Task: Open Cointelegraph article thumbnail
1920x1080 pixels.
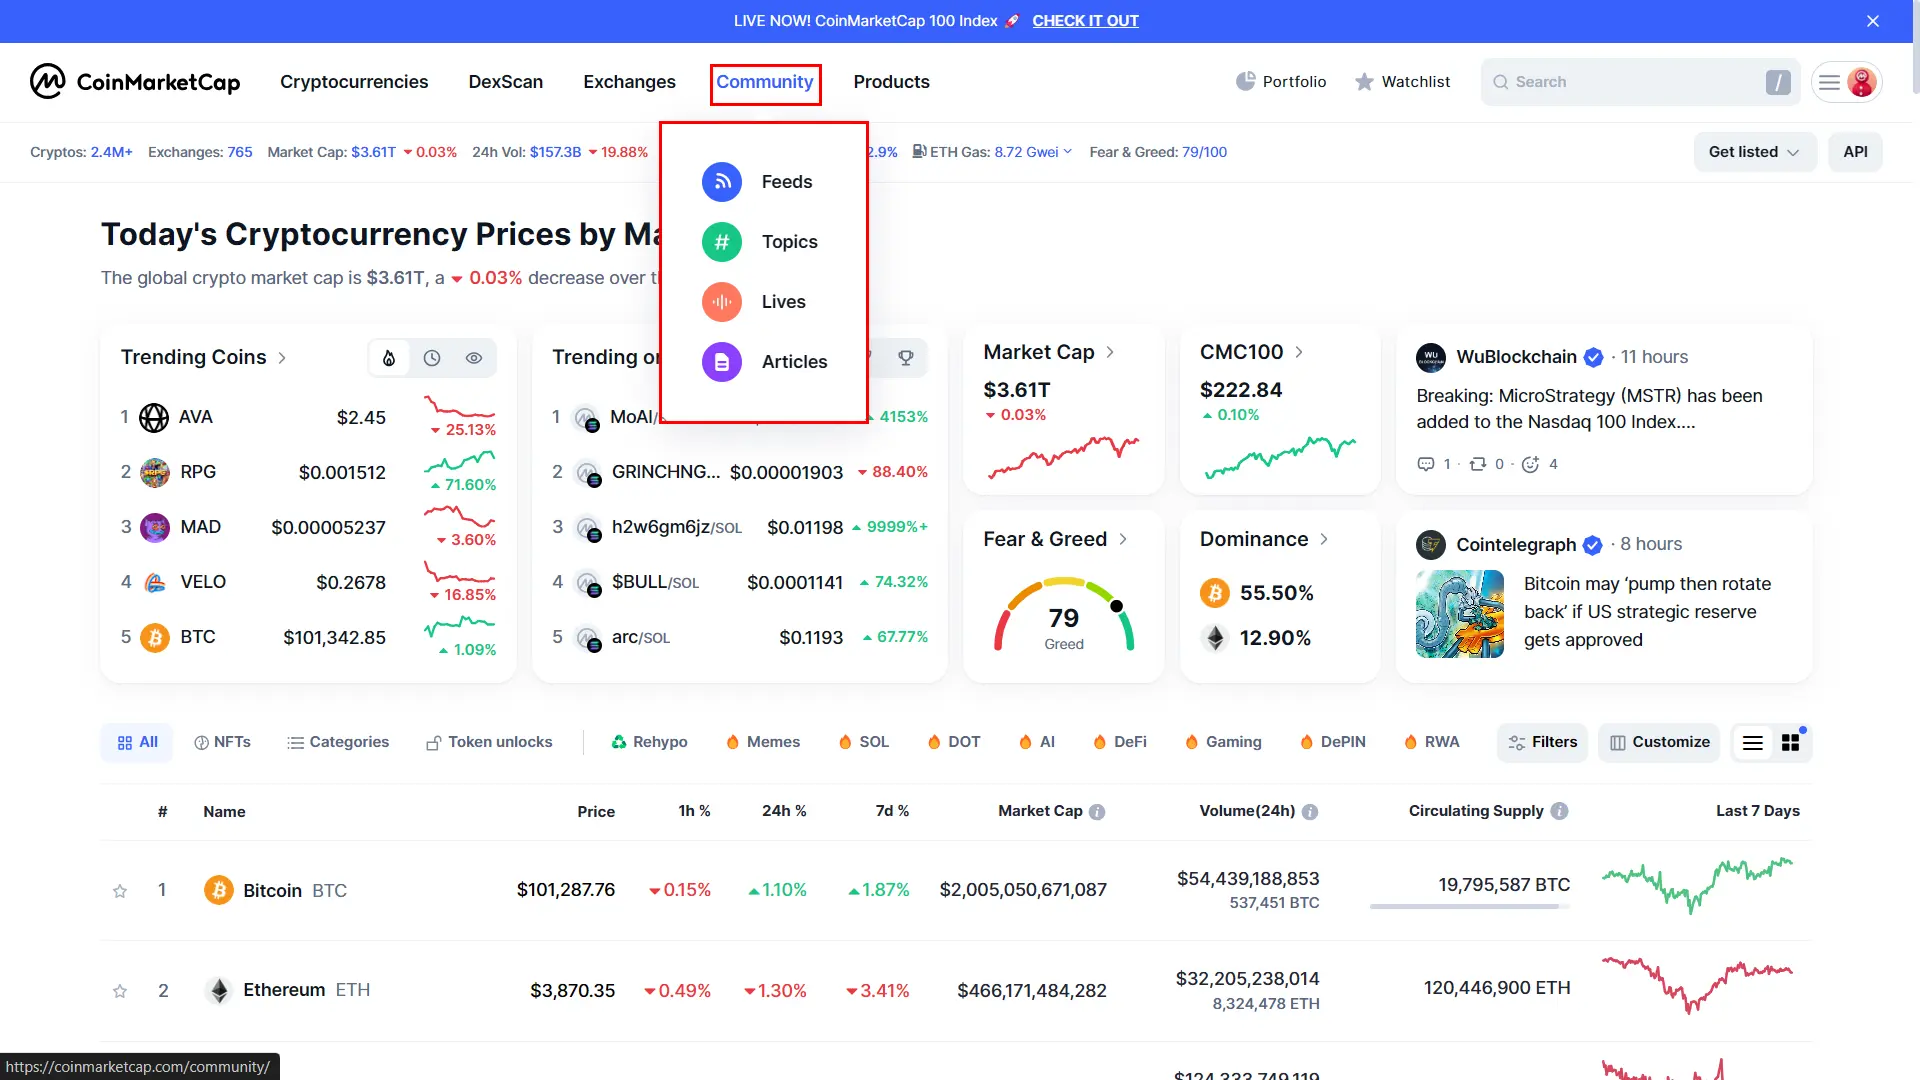Action: (1460, 614)
